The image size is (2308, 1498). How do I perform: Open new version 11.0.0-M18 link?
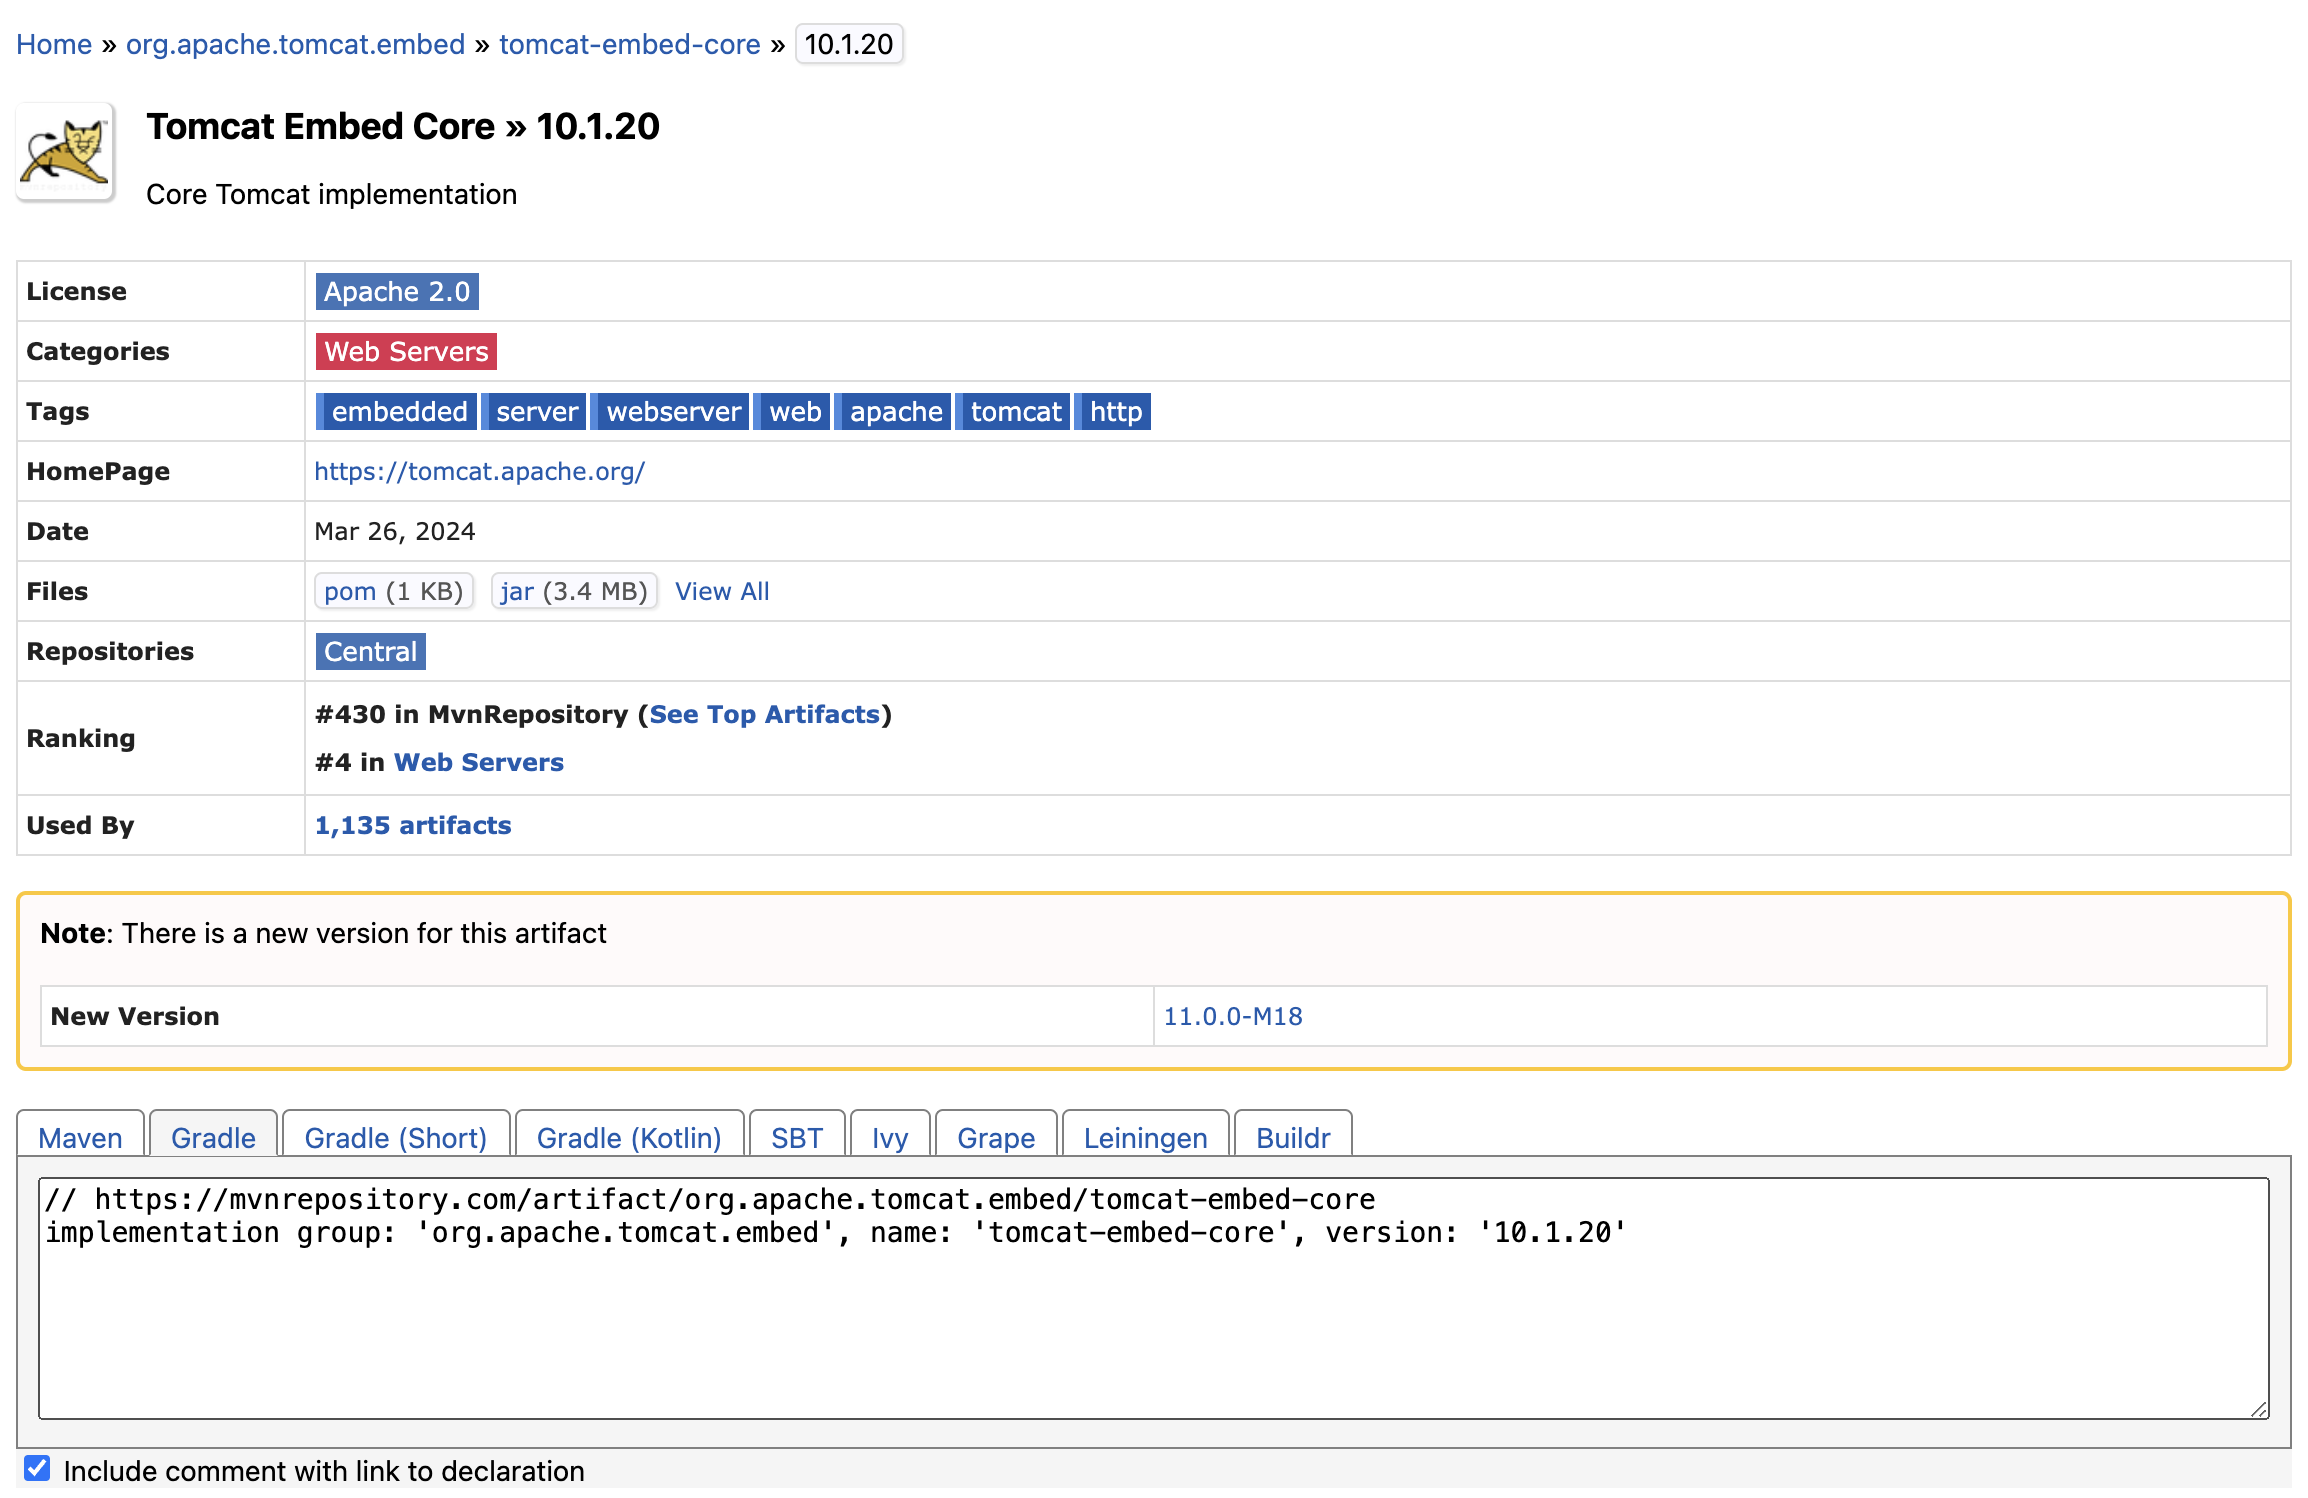[1233, 1016]
